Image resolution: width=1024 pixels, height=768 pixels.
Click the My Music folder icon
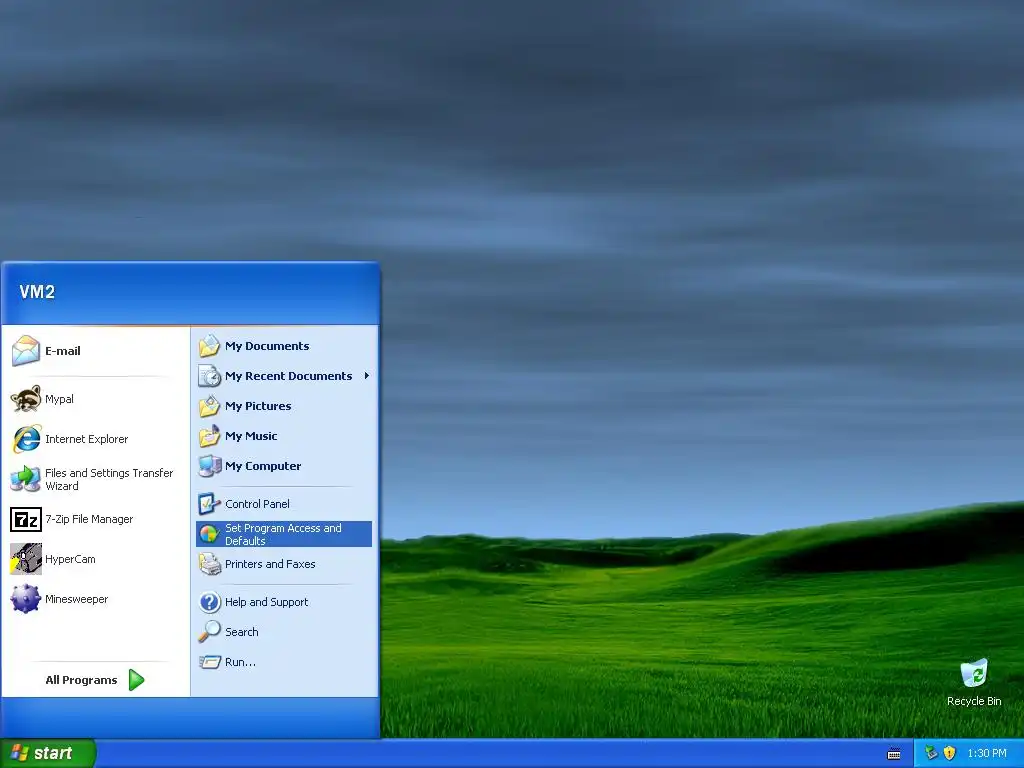(209, 436)
